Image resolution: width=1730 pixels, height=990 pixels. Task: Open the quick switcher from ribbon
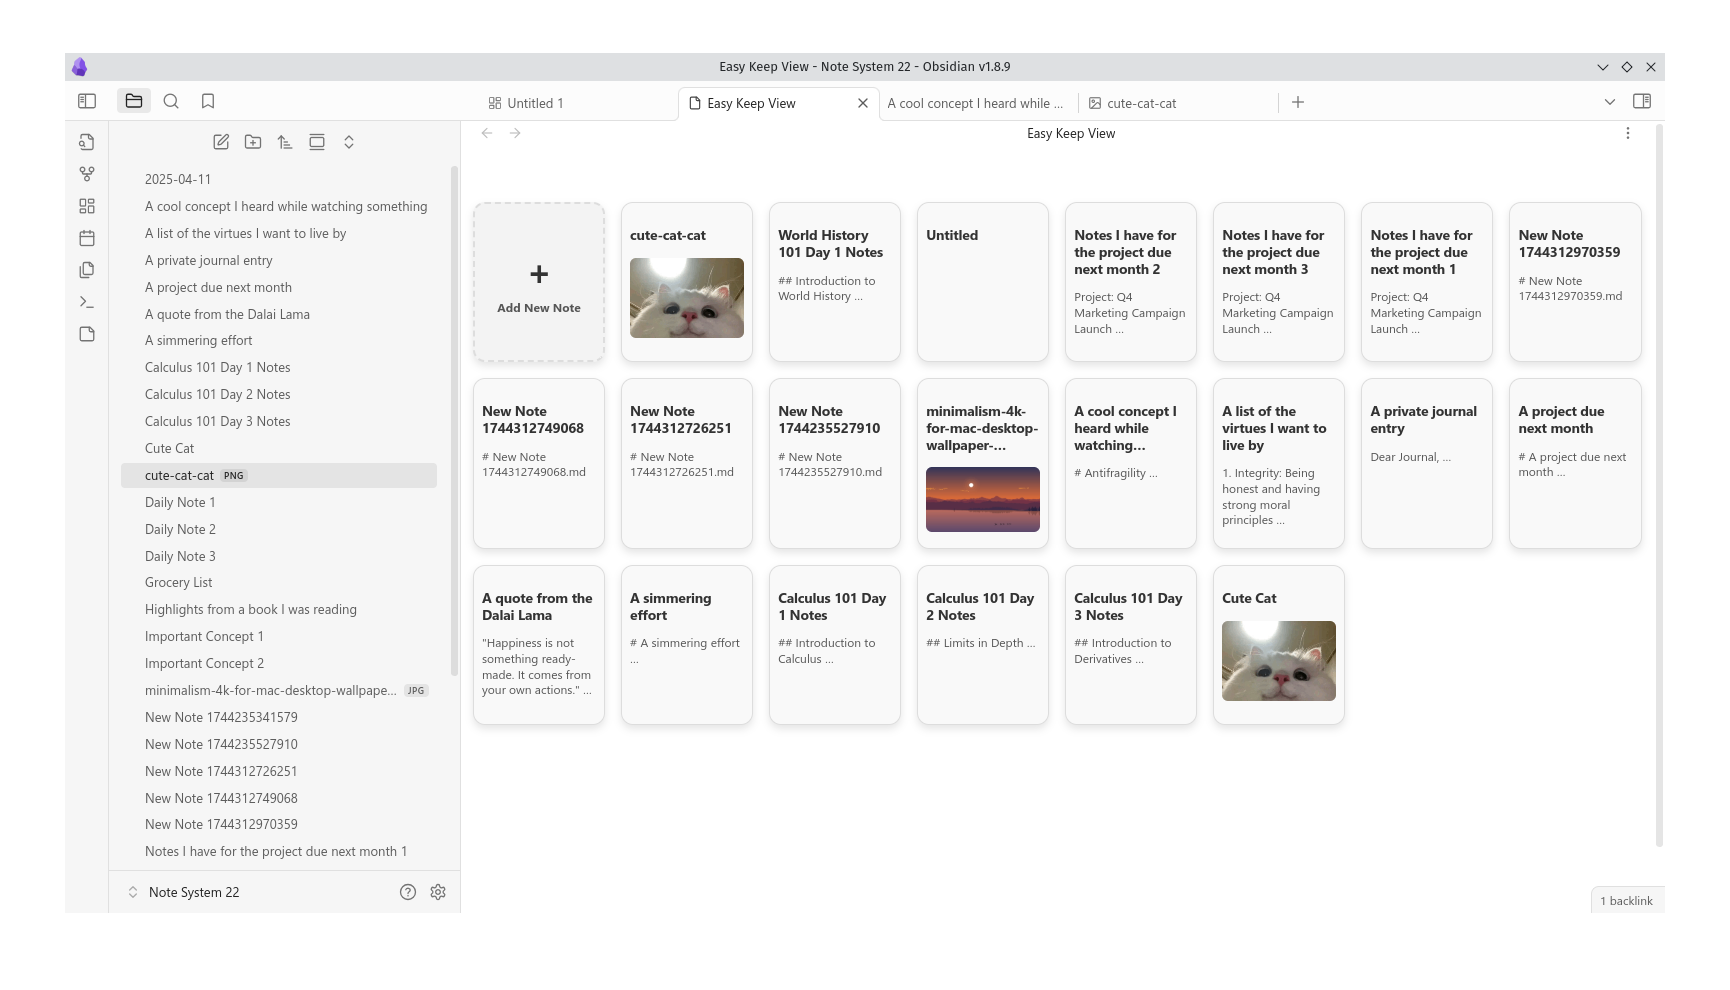coord(87,142)
